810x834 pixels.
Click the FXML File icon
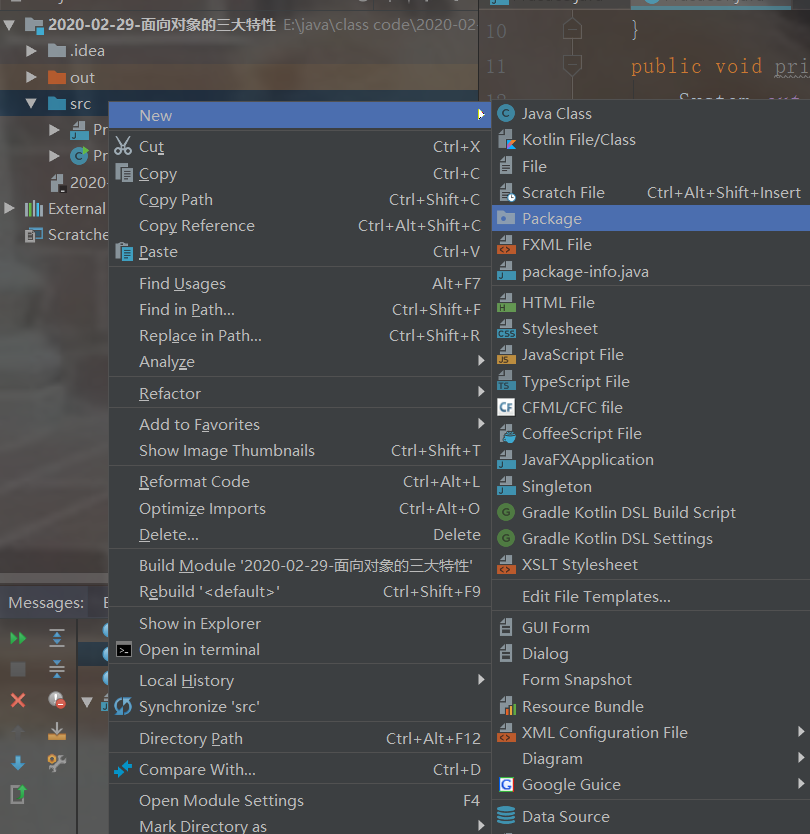[506, 245]
